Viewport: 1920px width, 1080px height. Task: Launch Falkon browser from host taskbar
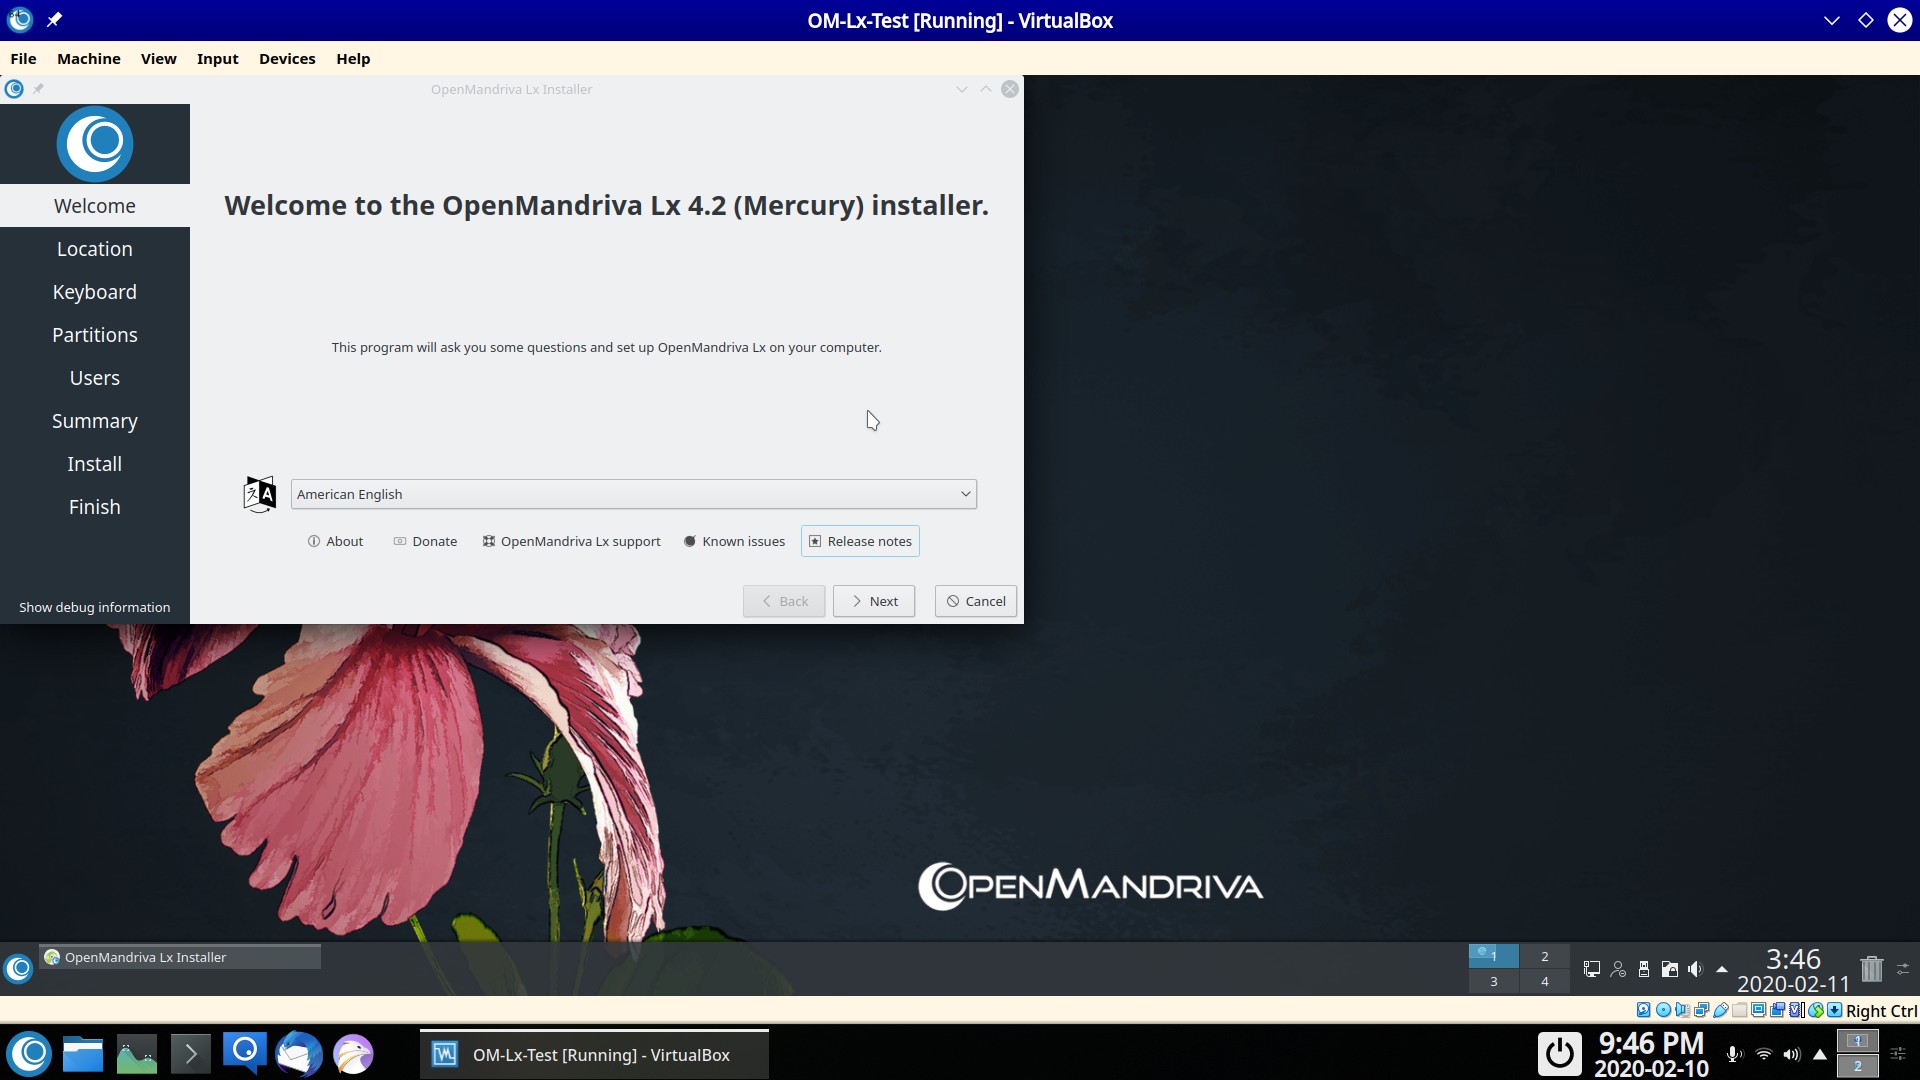353,1054
